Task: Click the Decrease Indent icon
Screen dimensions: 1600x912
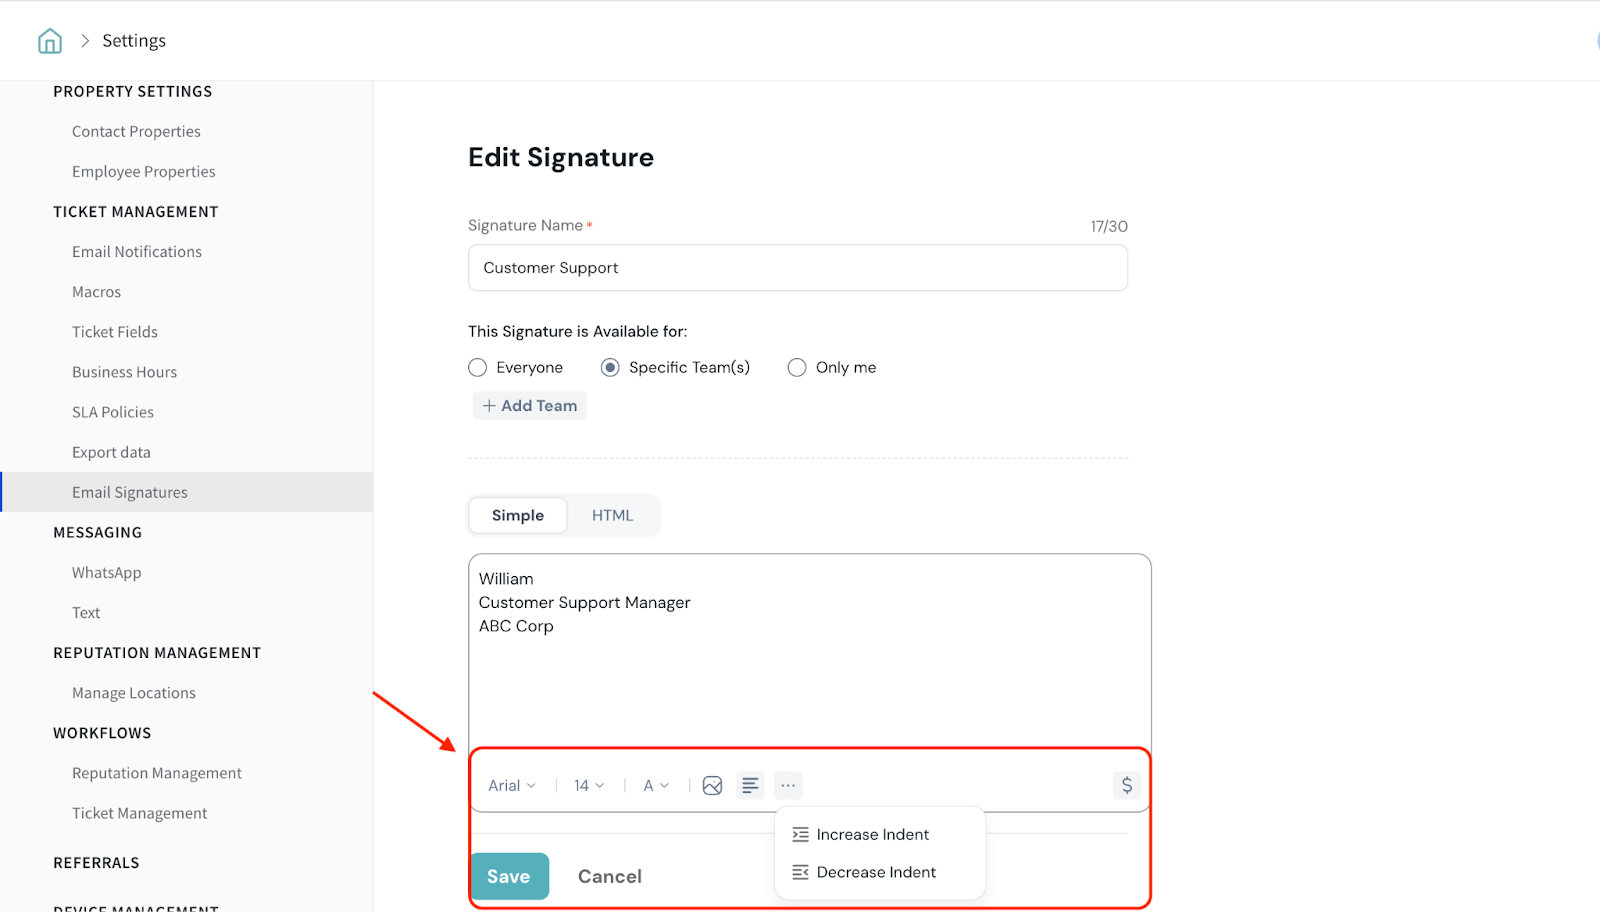Action: 800,872
